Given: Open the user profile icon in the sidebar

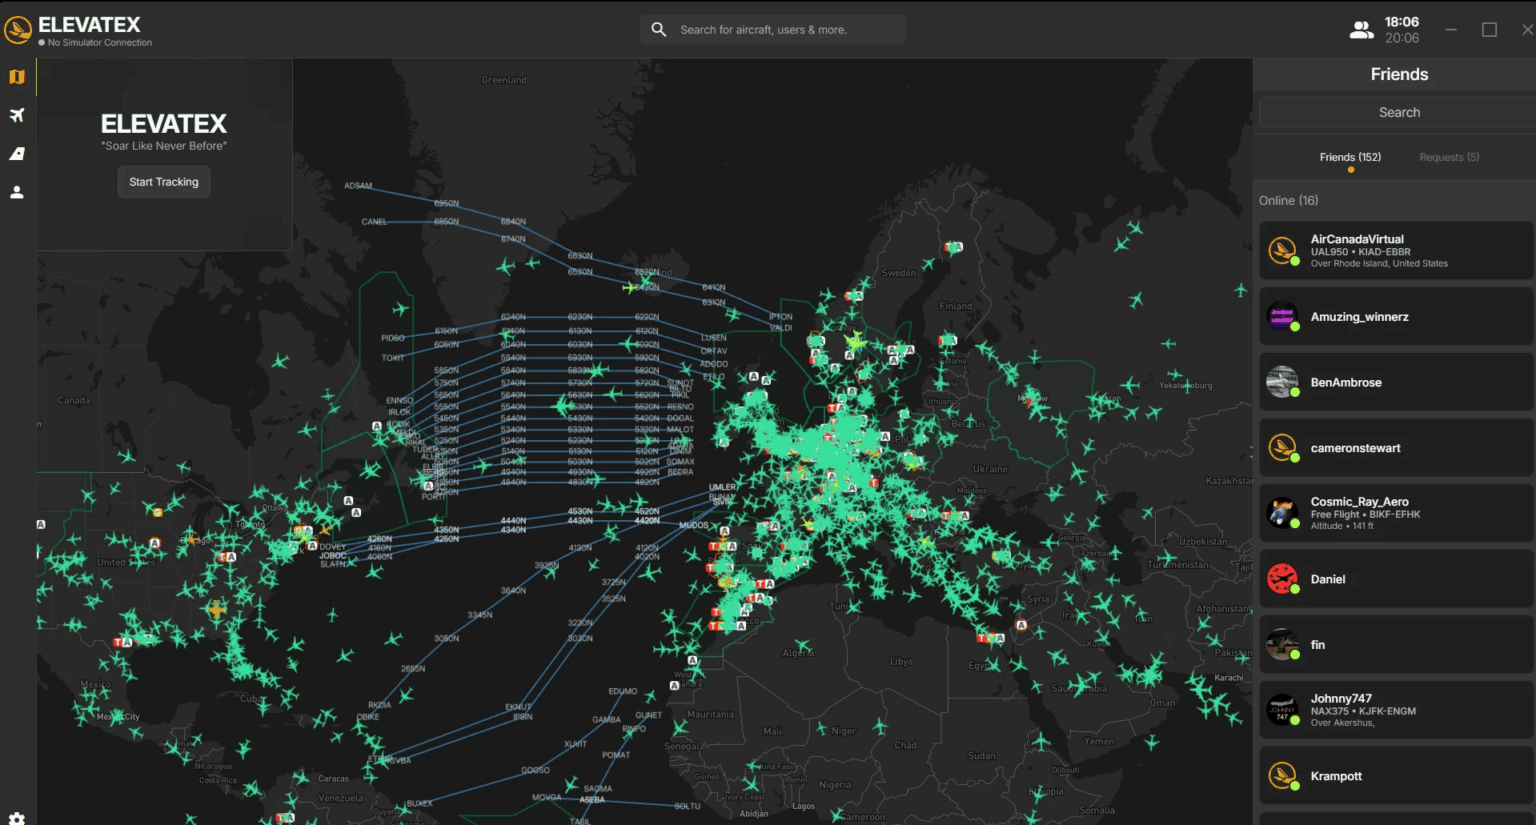Looking at the screenshot, I should 16,191.
